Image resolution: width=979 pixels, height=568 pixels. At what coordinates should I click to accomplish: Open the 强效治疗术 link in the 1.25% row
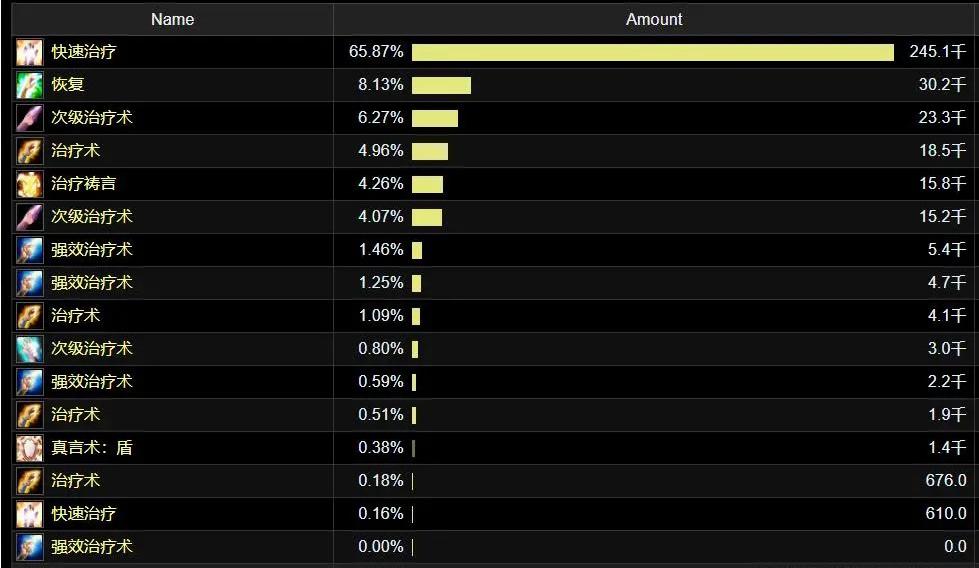click(92, 283)
